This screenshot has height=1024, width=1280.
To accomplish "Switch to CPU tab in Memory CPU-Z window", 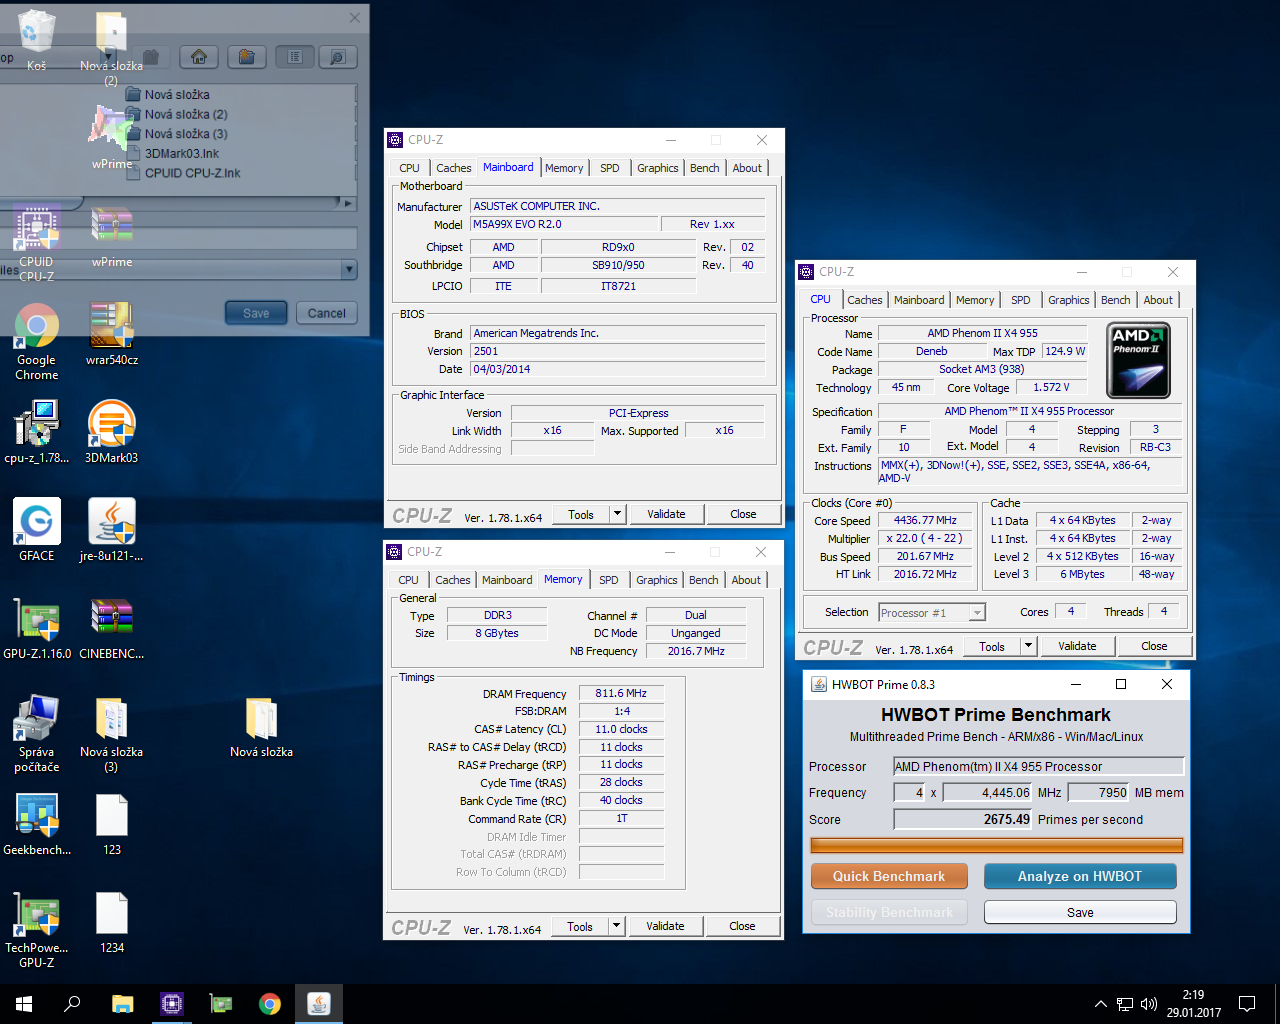I will coord(408,580).
